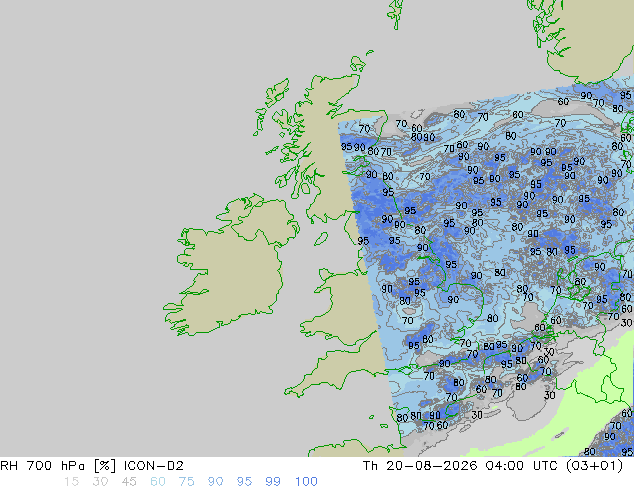
Task: Select the 99 legend value
Action: (x=273, y=482)
